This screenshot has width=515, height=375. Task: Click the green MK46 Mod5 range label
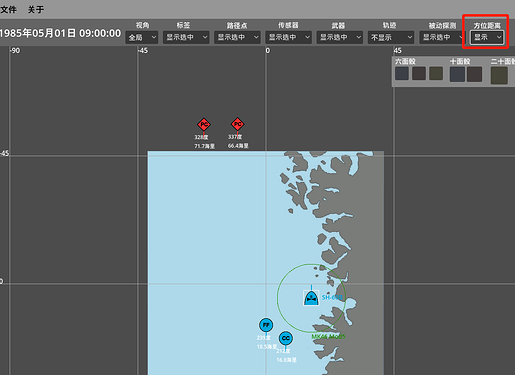pyautogui.click(x=328, y=337)
